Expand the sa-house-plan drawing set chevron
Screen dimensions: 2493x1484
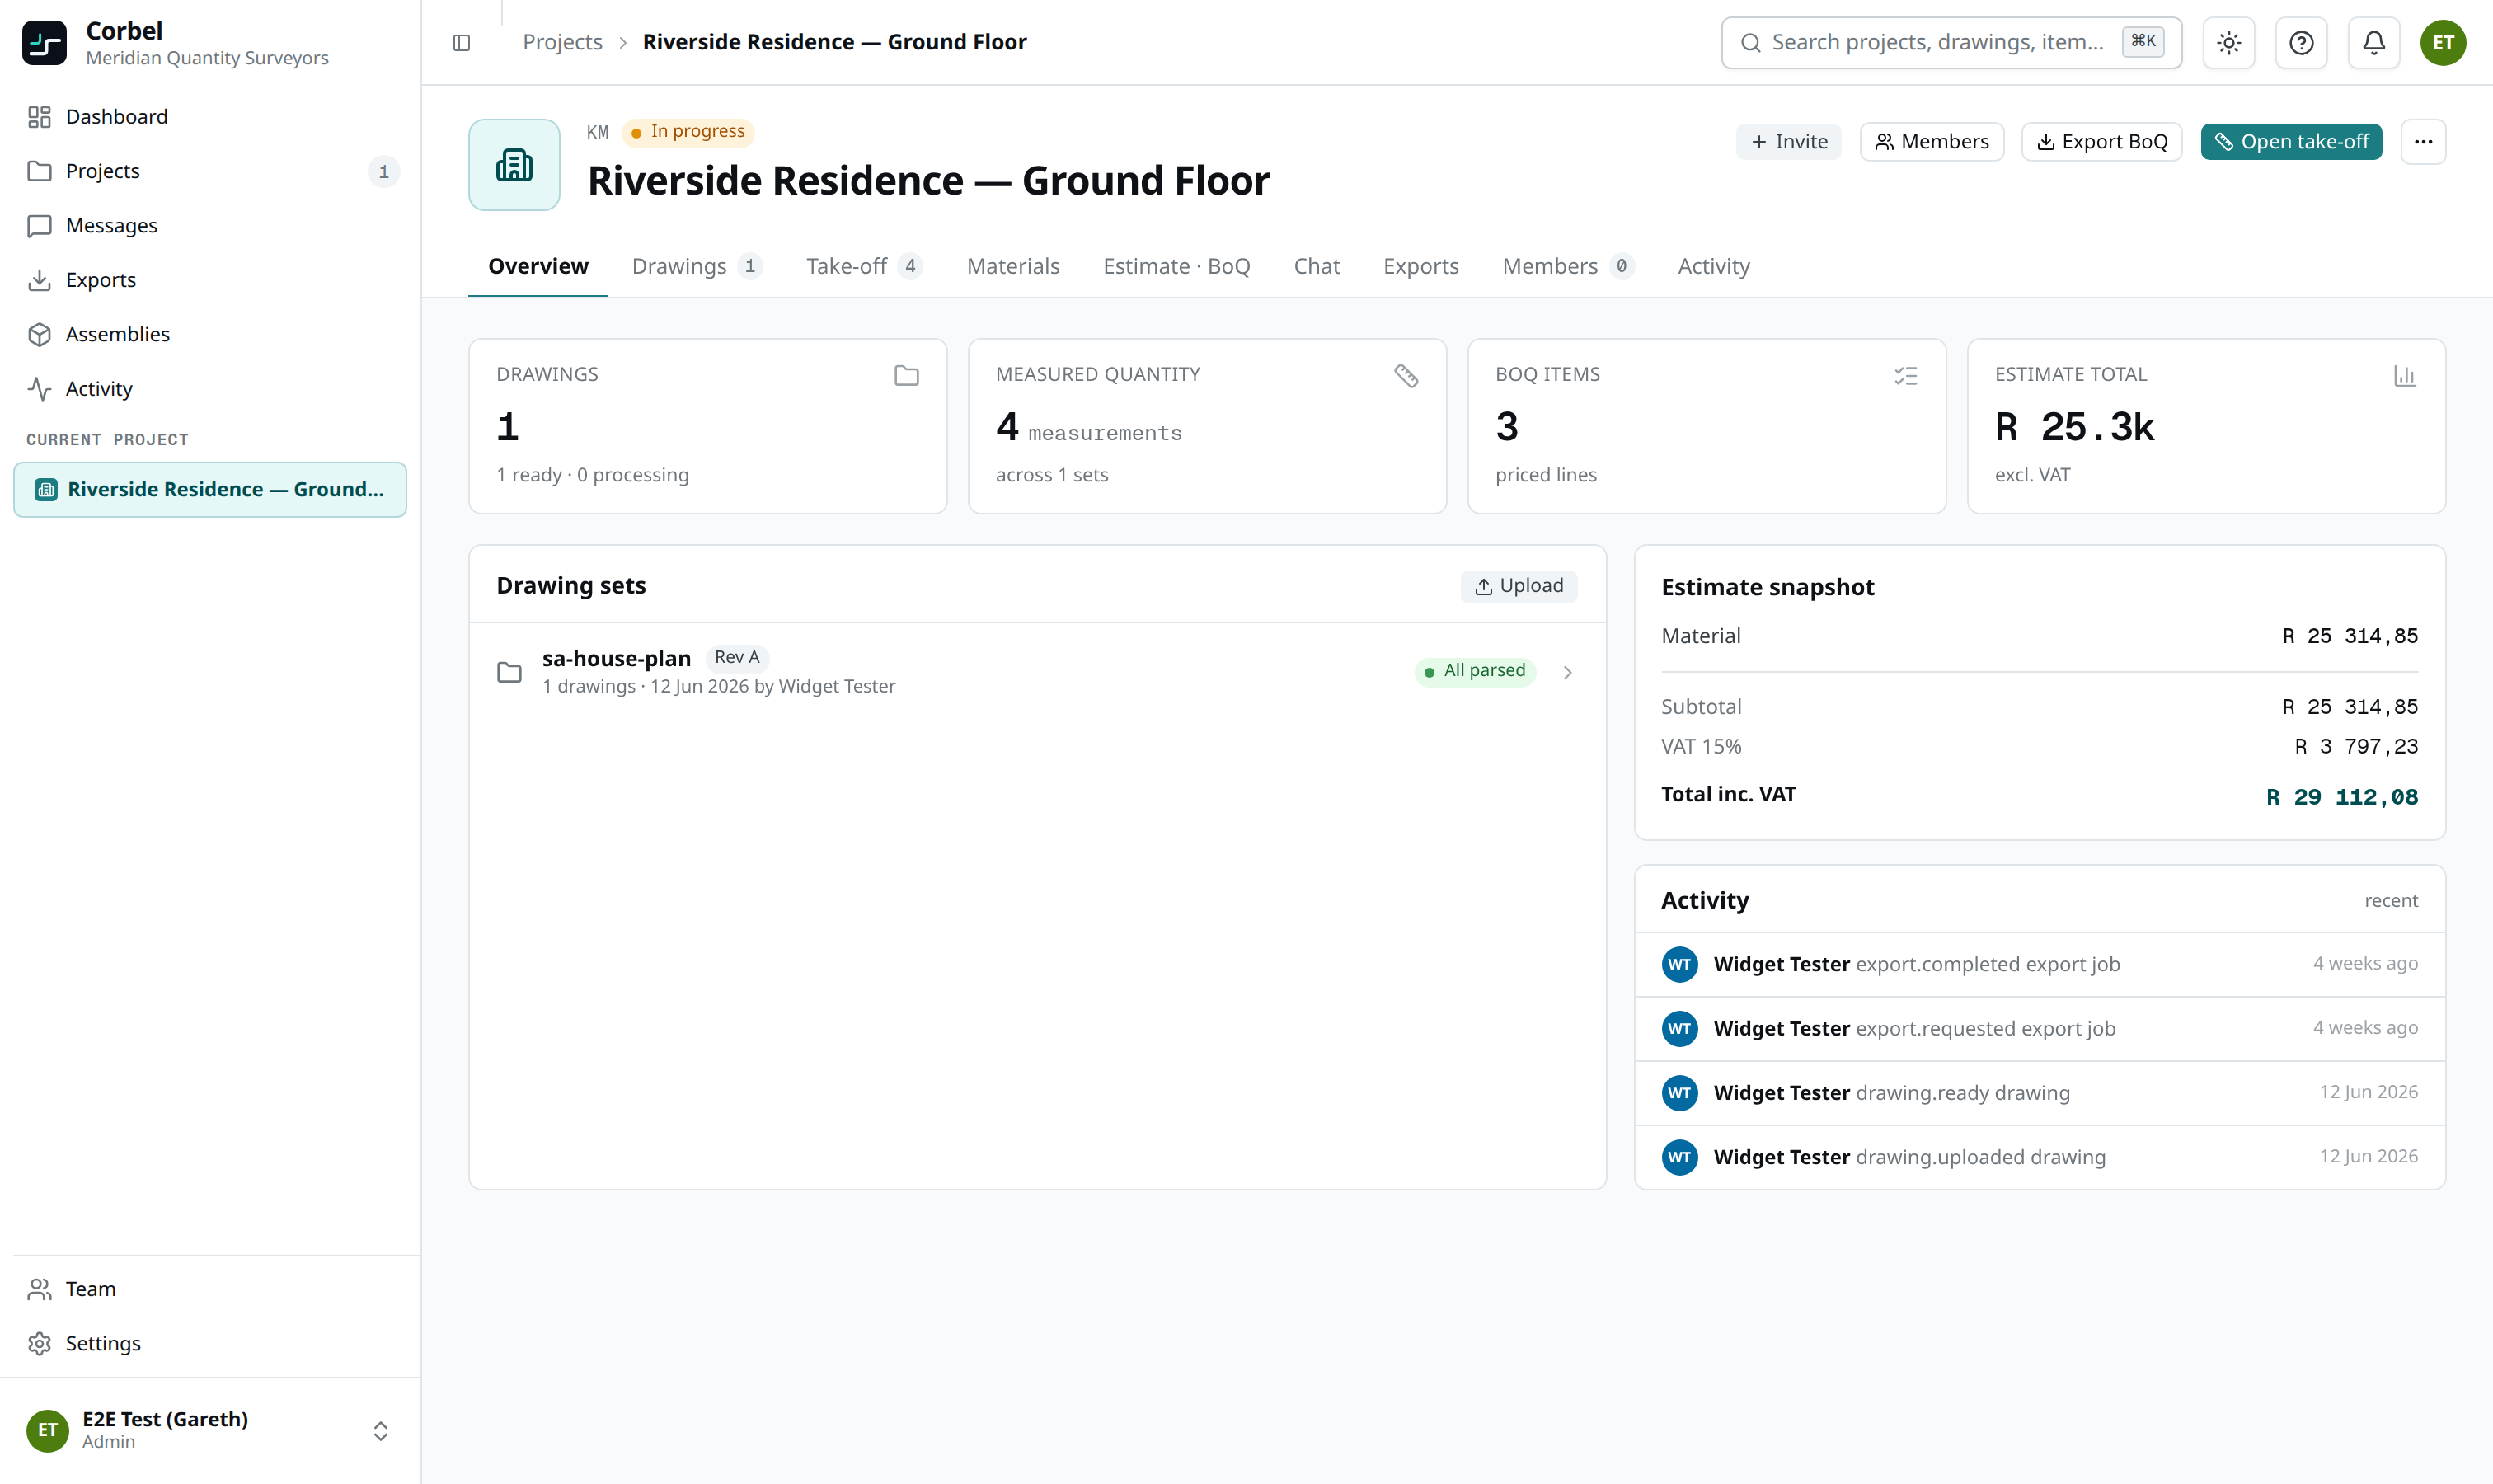pyautogui.click(x=1567, y=672)
